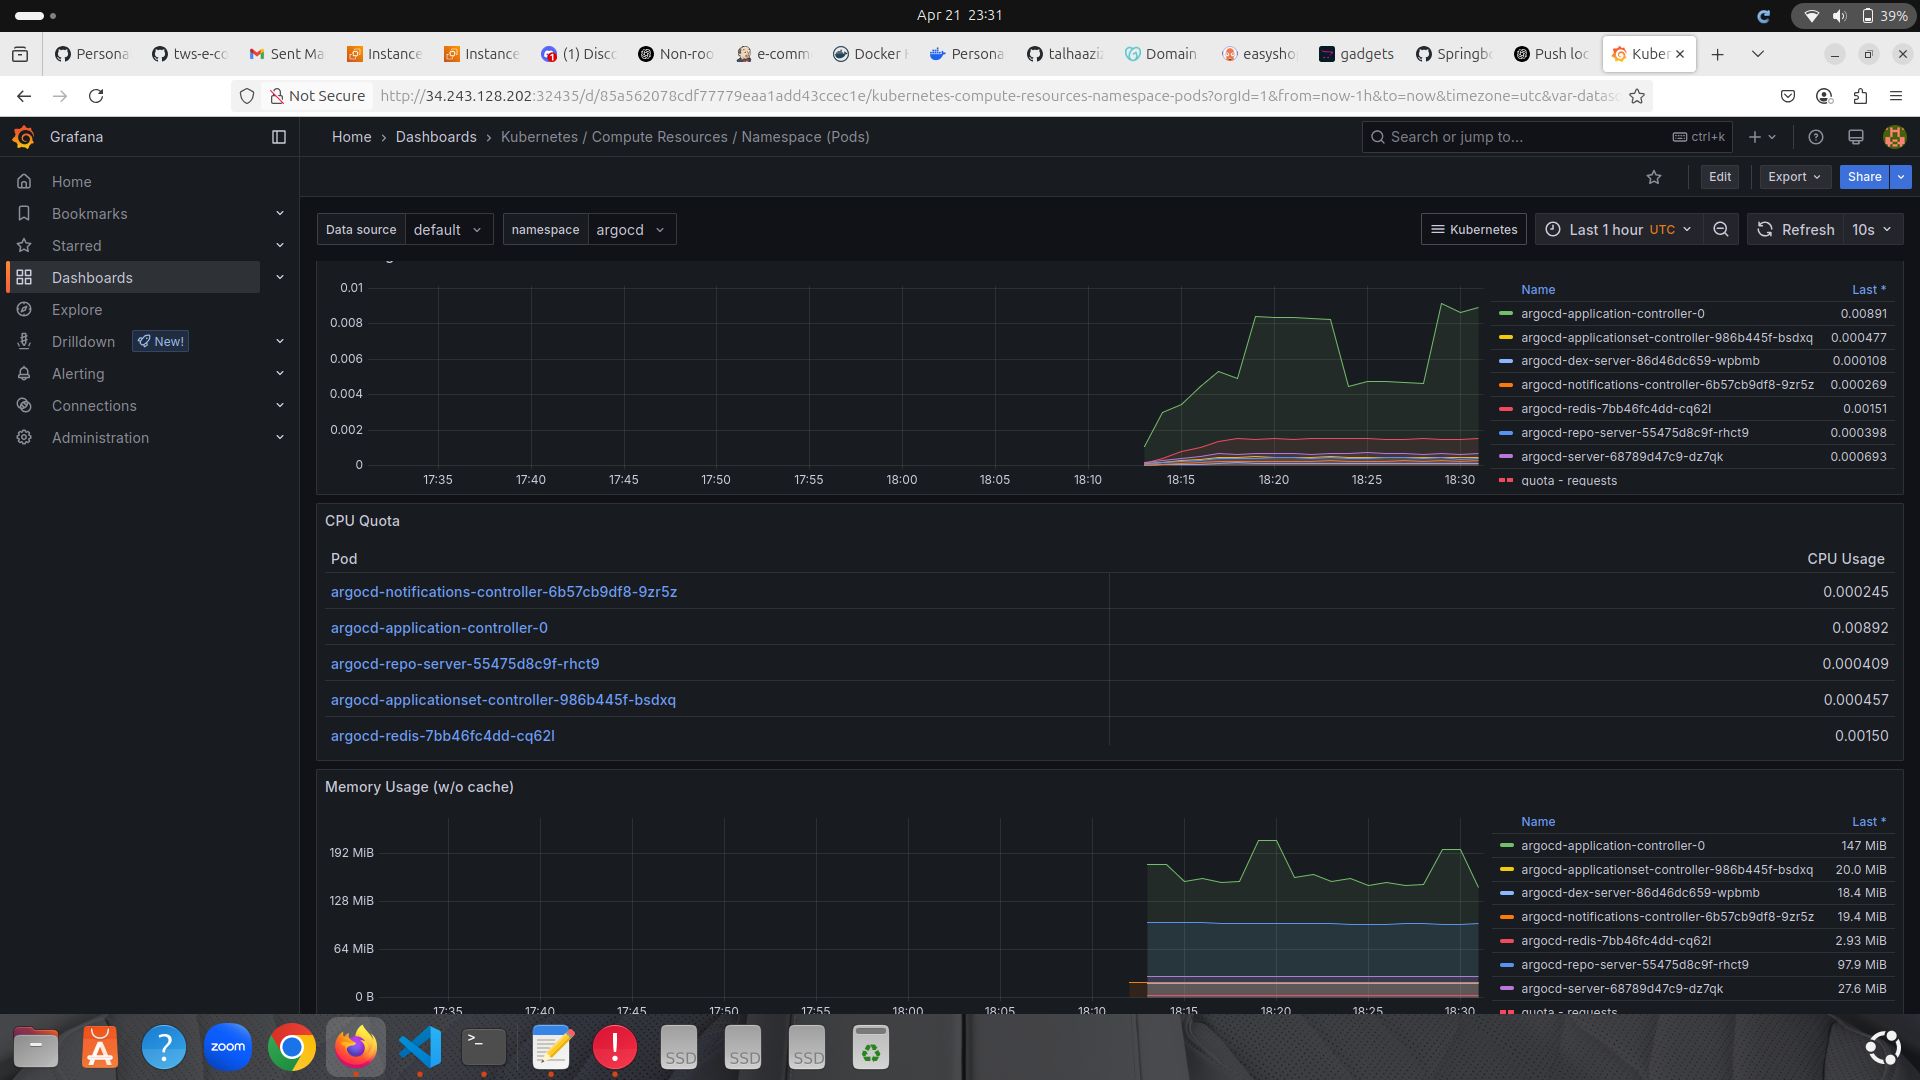Image resolution: width=1920 pixels, height=1080 pixels.
Task: Open the Firefox hamburger menu
Action: point(1895,96)
